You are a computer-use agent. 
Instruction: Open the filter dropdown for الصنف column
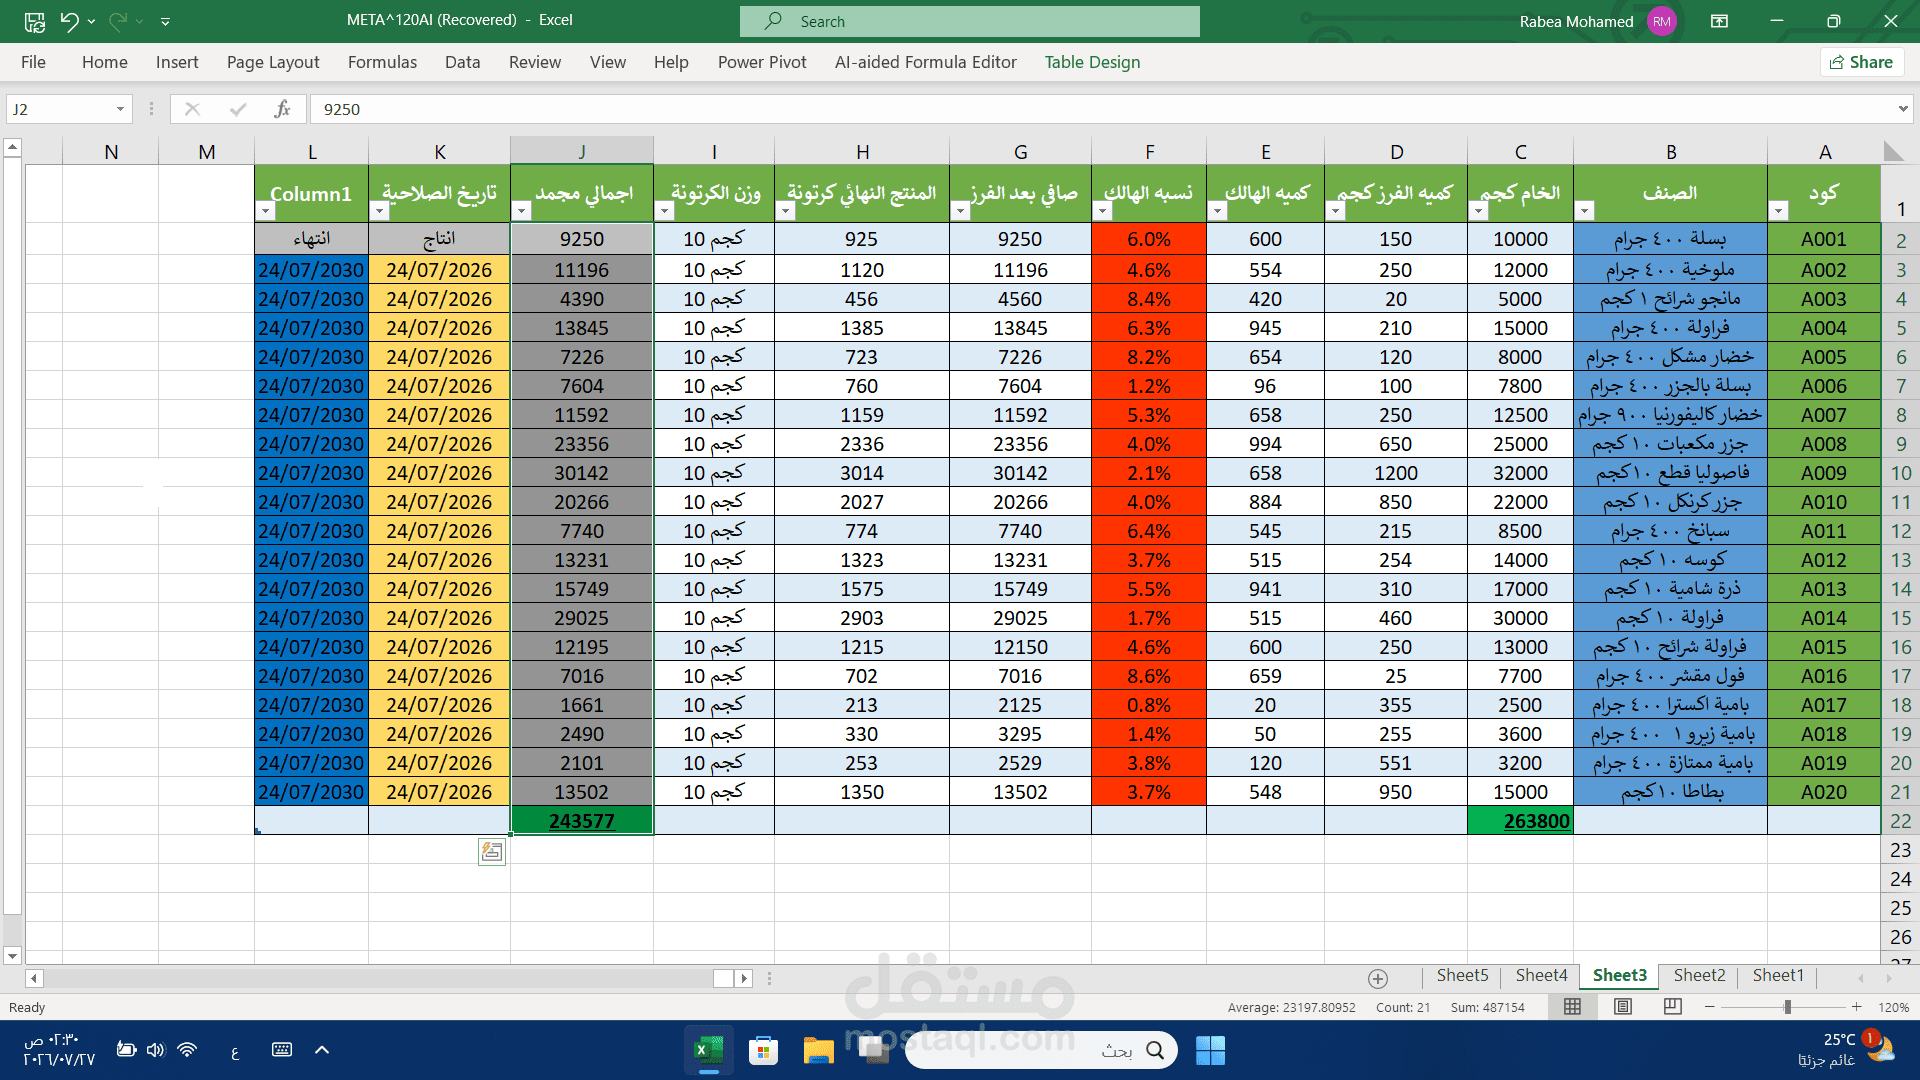[x=1584, y=211]
